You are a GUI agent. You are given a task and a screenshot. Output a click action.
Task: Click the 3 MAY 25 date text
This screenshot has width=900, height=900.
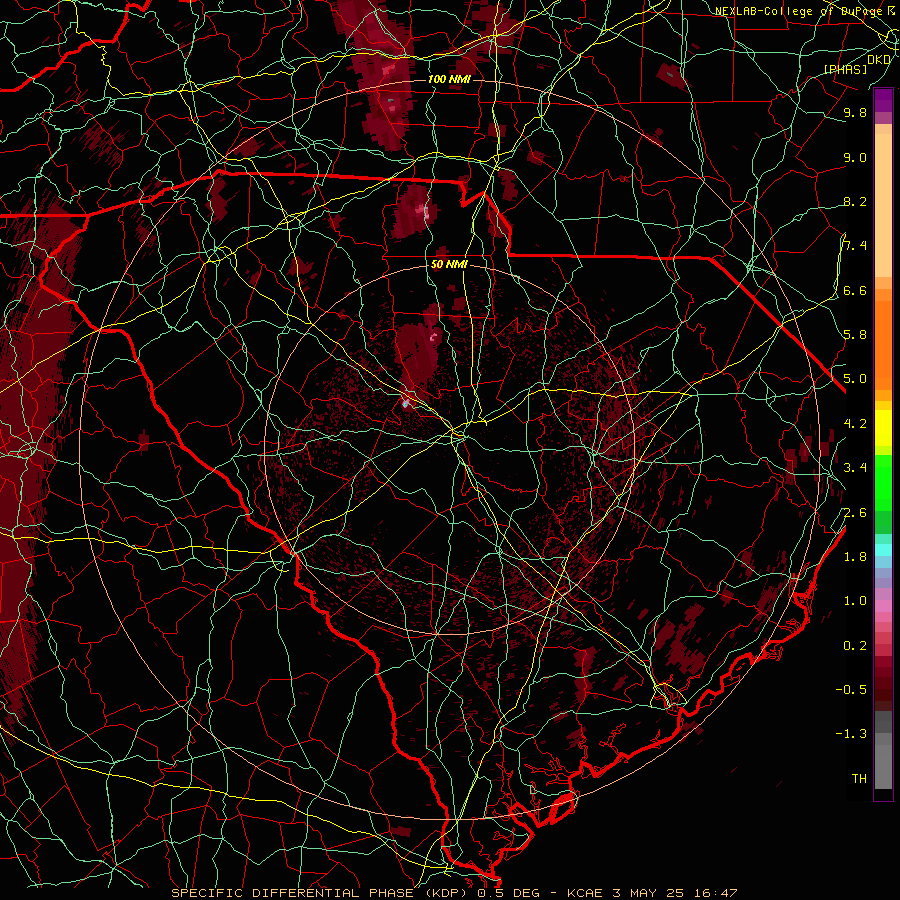(x=647, y=893)
